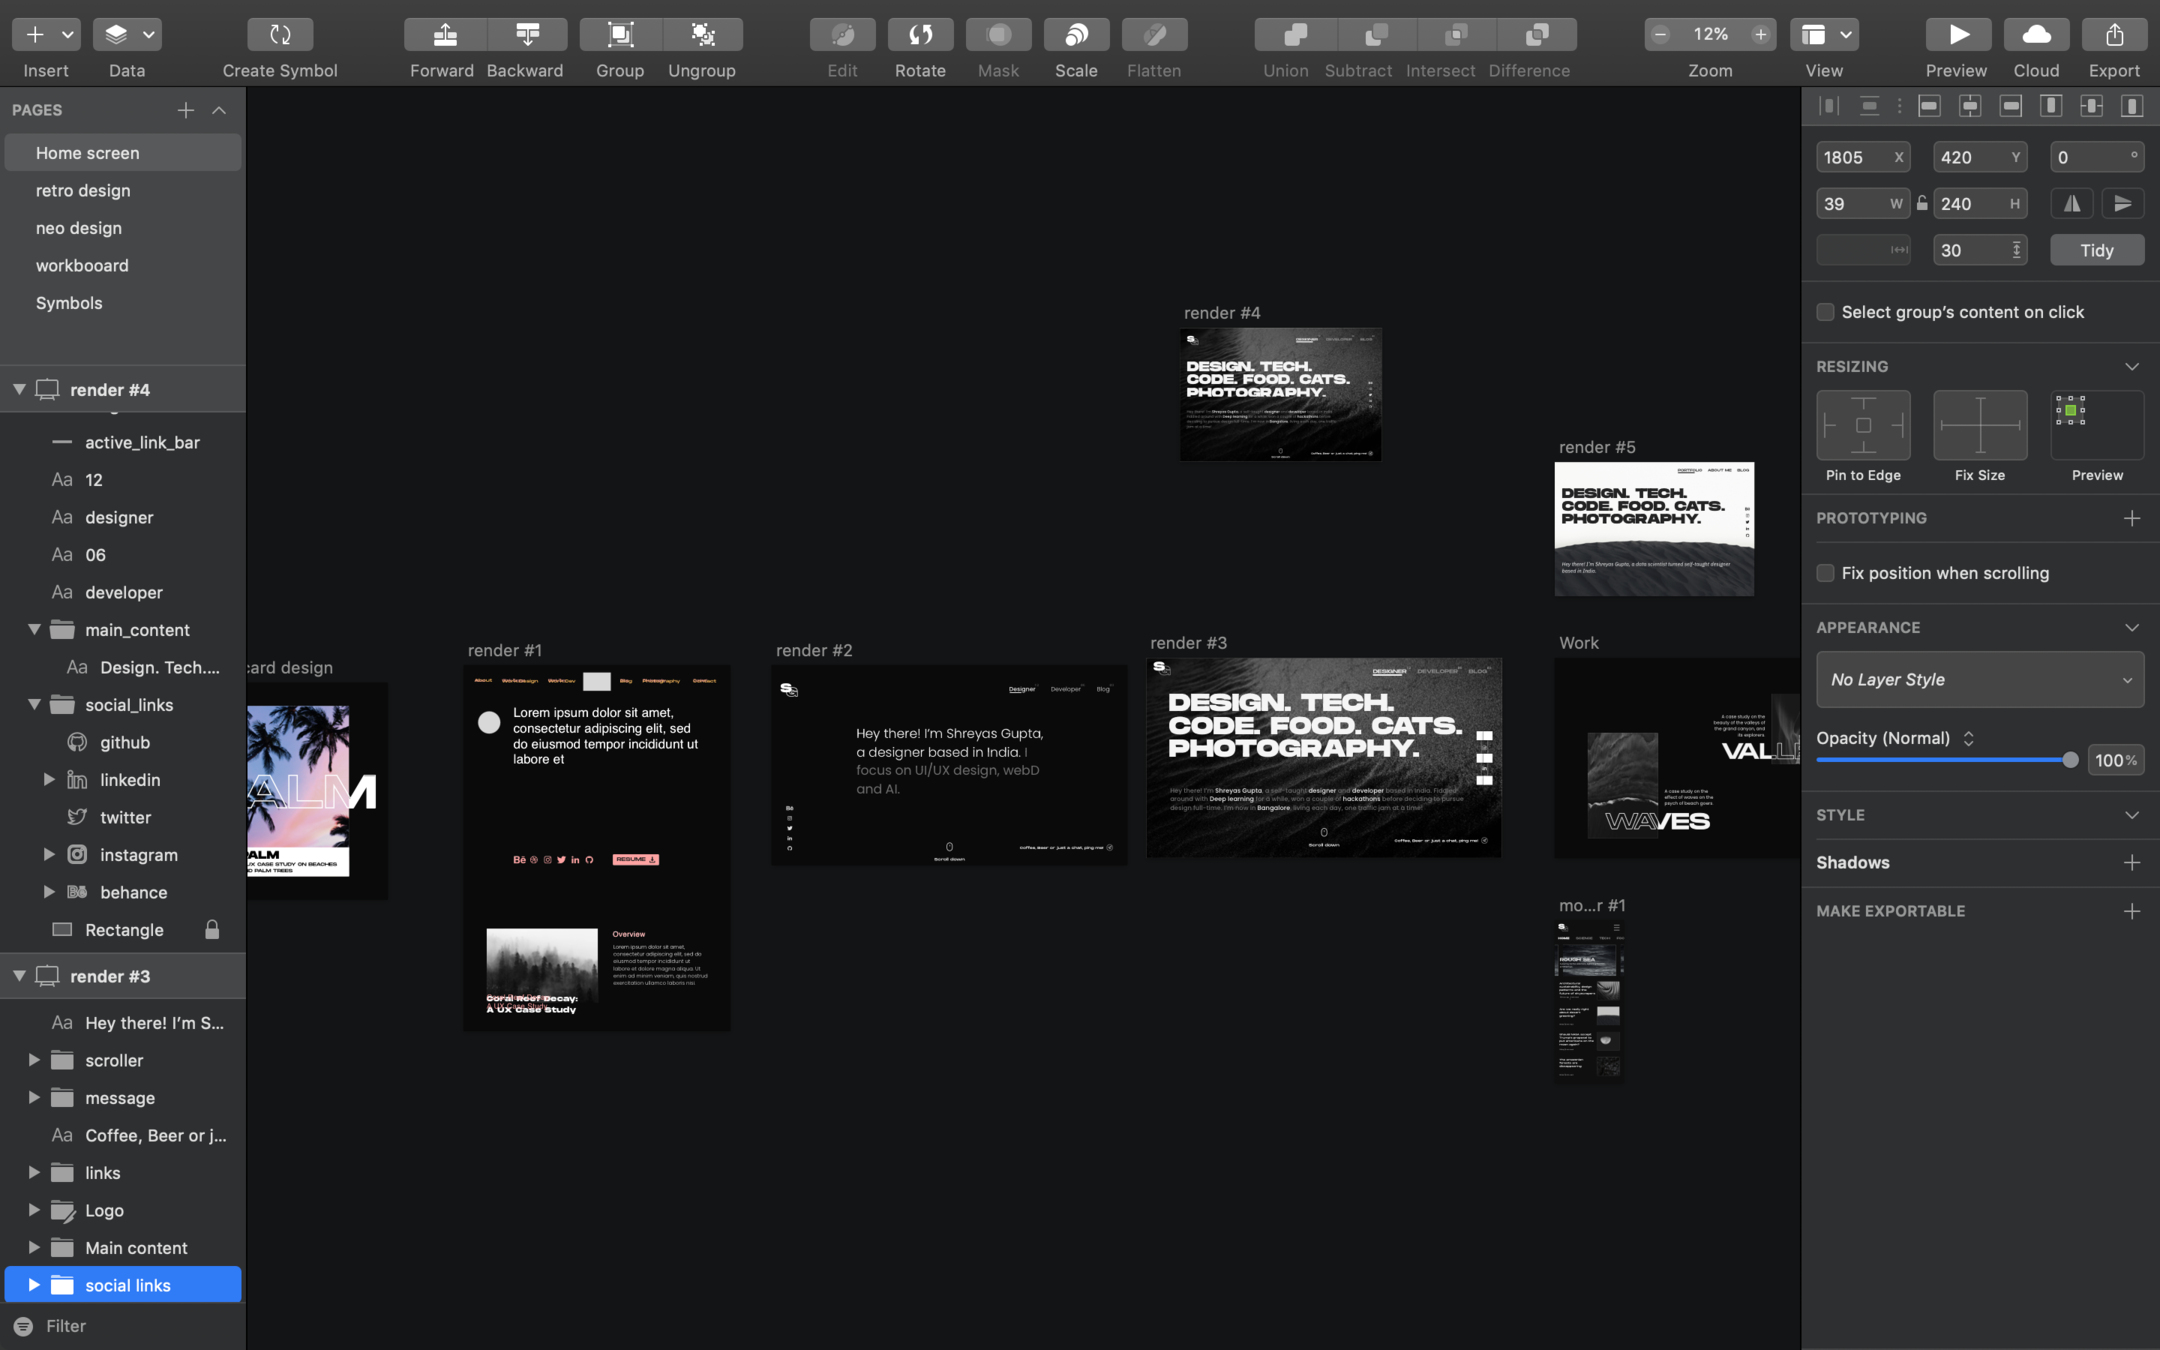Open the Symbols page
Image resolution: width=2160 pixels, height=1350 pixels.
pos(69,303)
